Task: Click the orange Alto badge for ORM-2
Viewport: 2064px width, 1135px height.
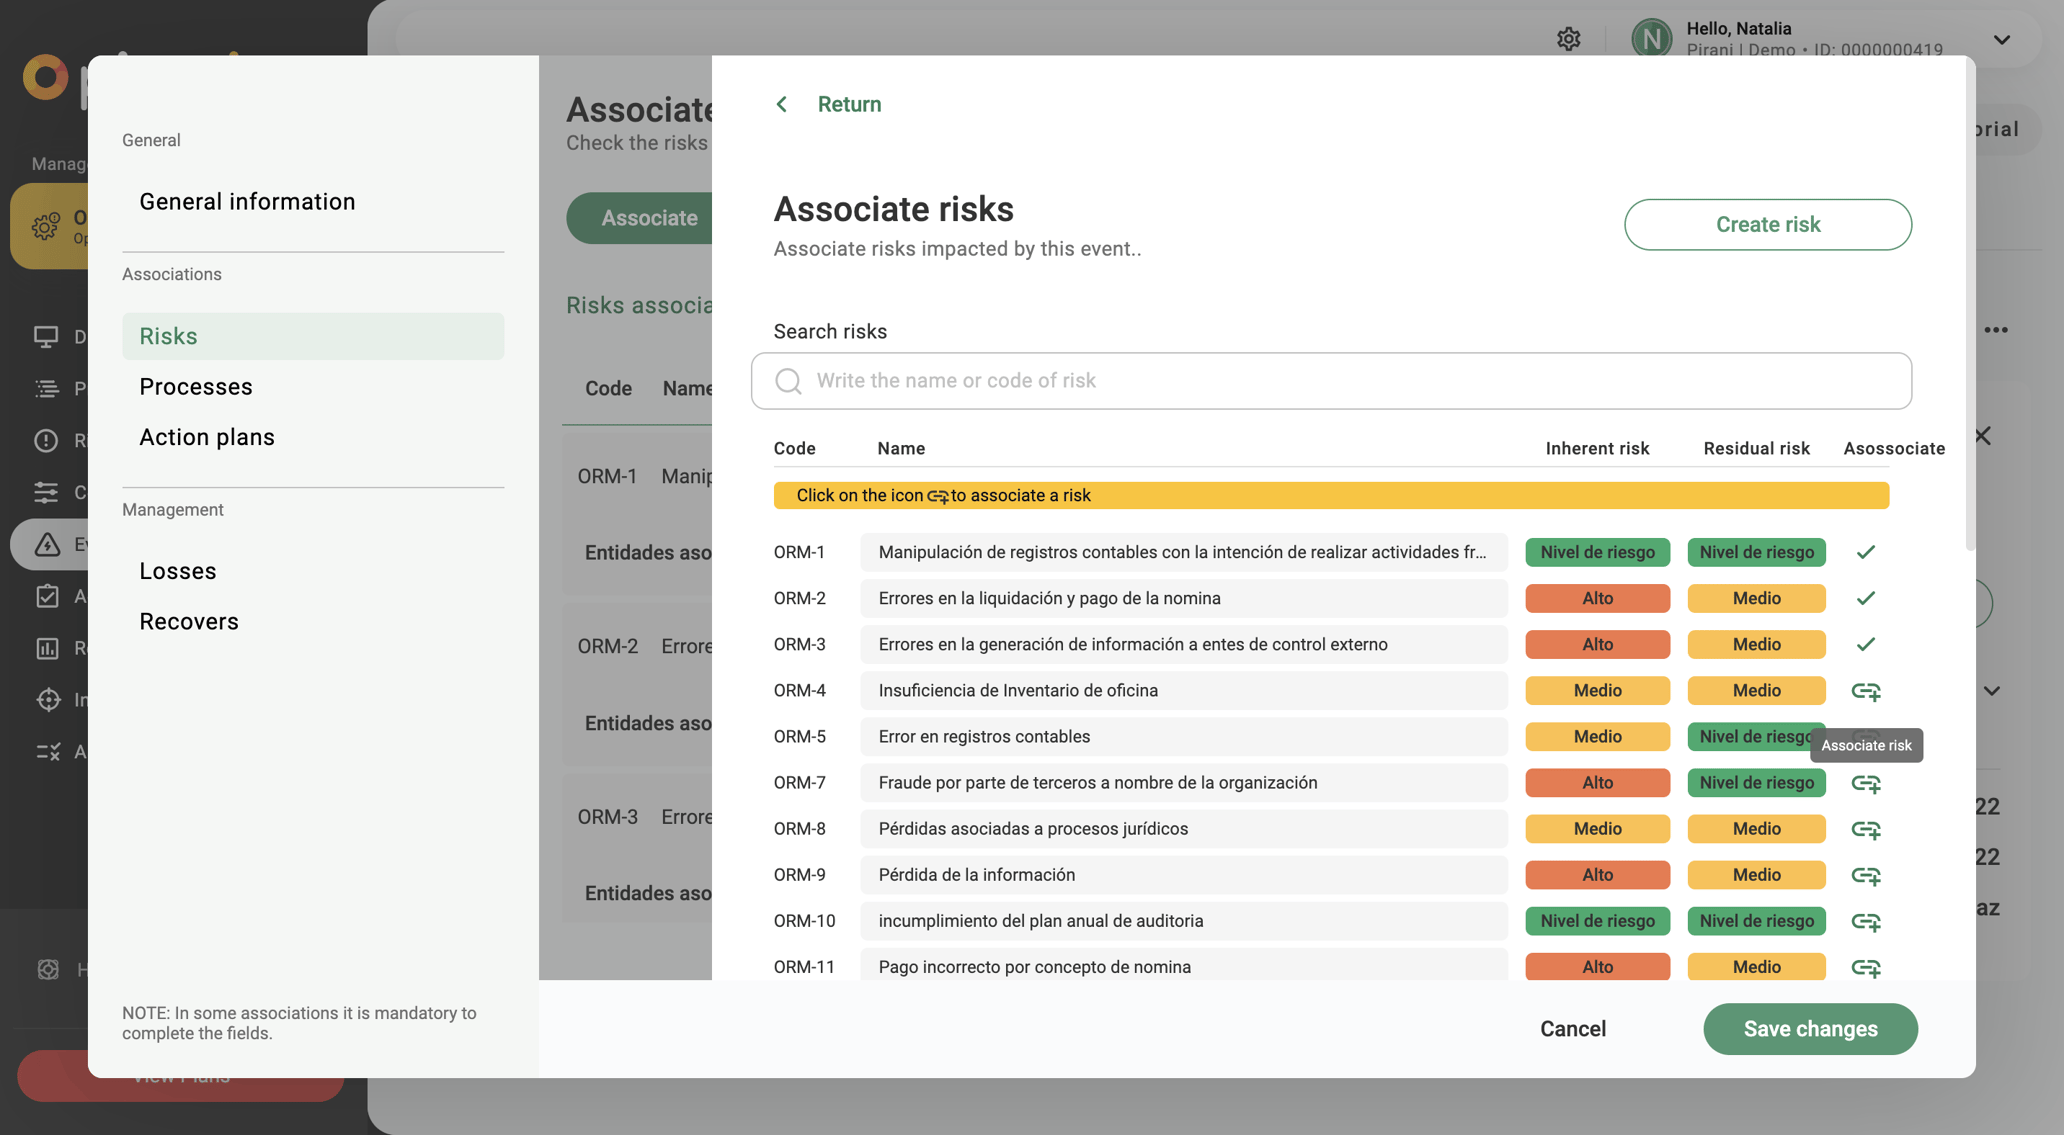Action: (1597, 598)
